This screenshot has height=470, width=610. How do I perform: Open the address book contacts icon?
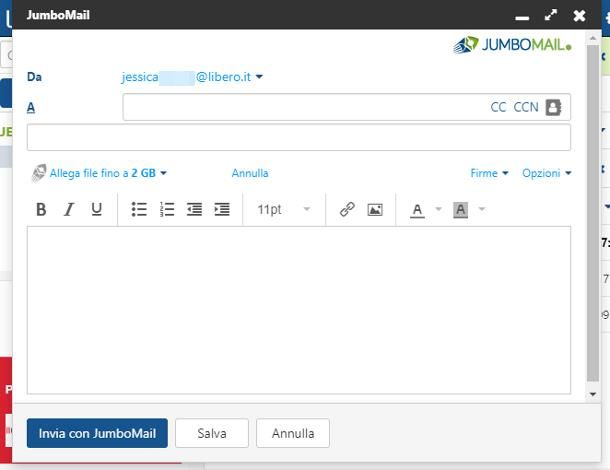tap(553, 107)
